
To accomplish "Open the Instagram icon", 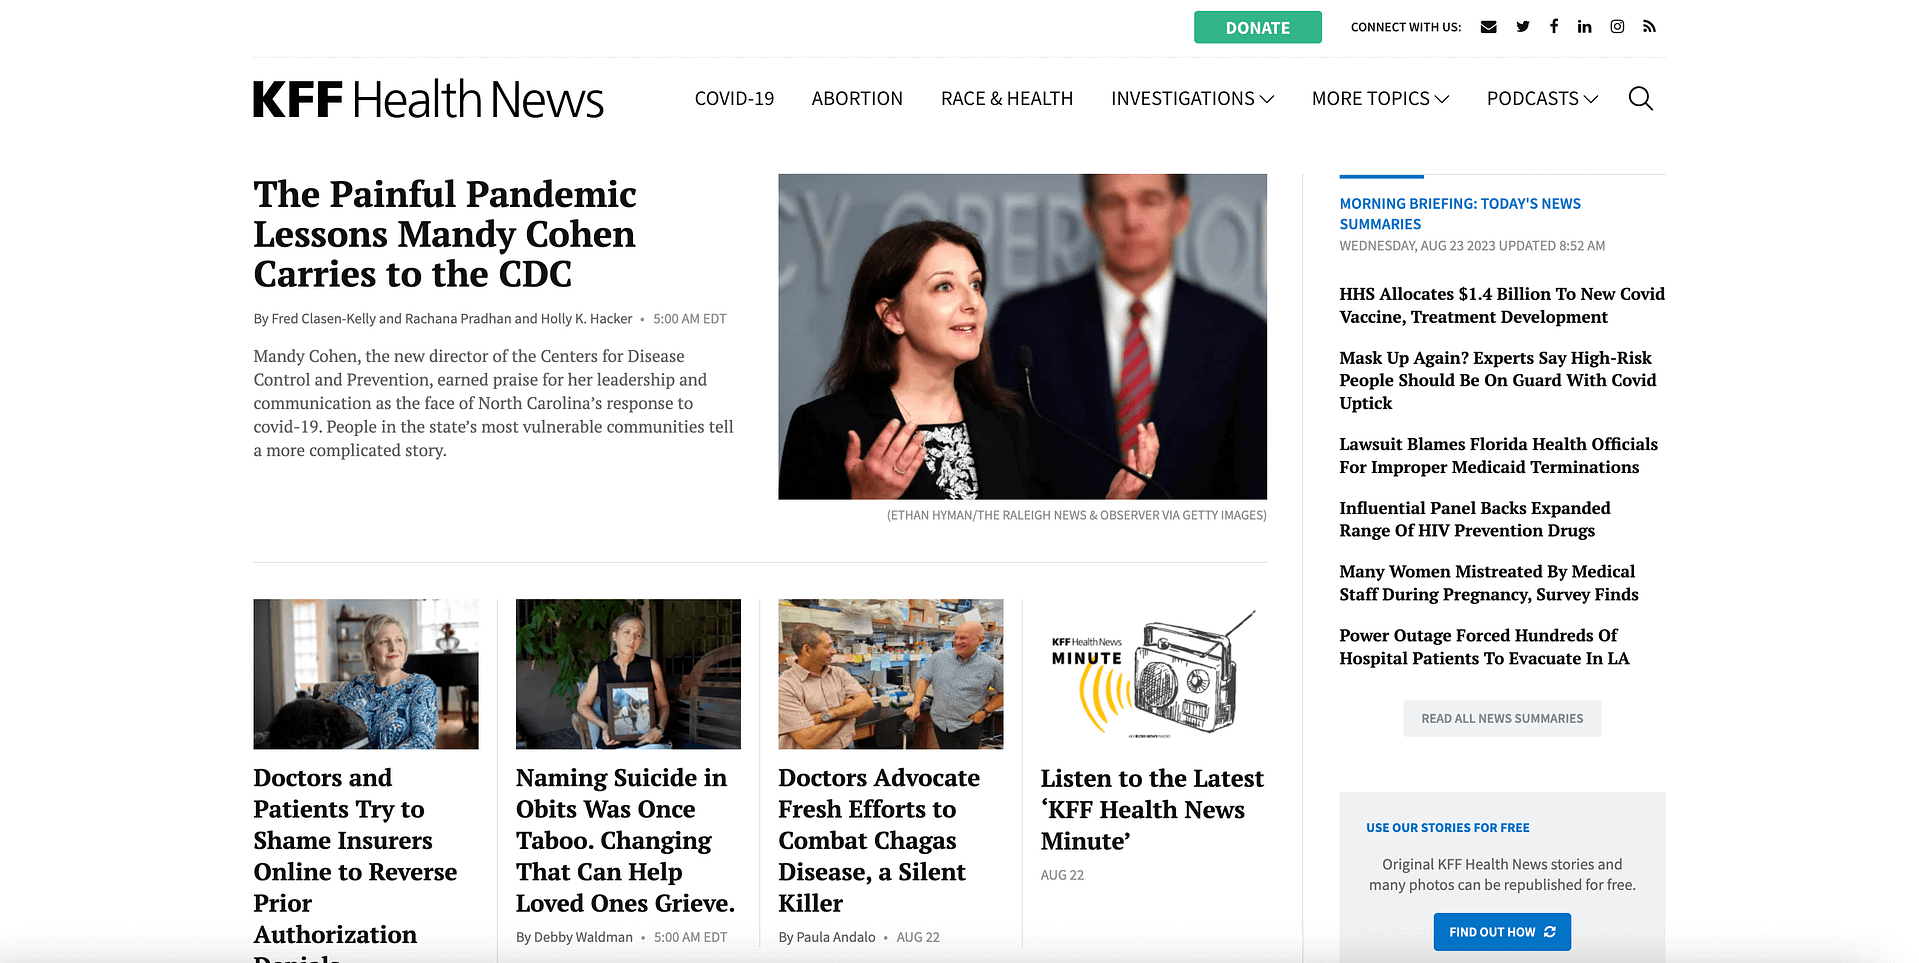I will pyautogui.click(x=1617, y=27).
